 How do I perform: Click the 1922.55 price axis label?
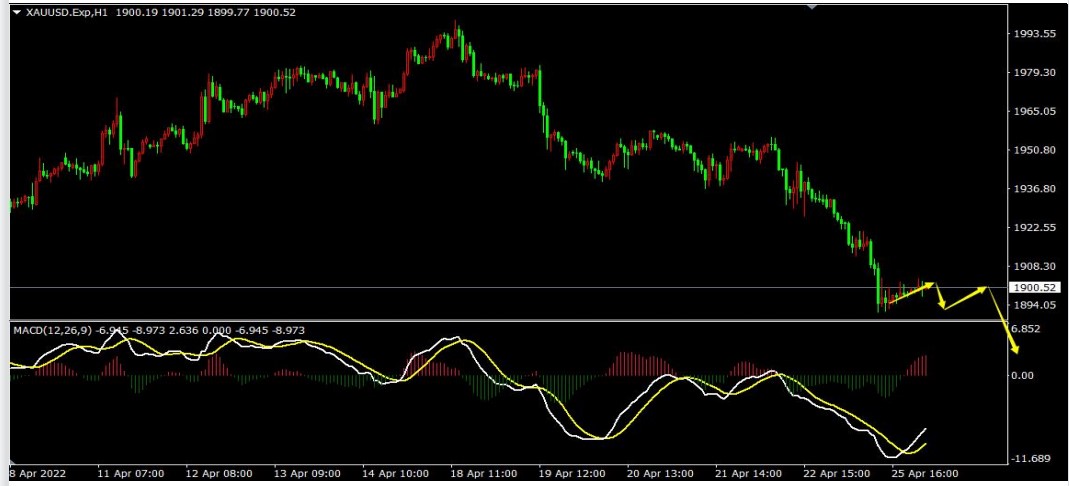click(x=1036, y=227)
